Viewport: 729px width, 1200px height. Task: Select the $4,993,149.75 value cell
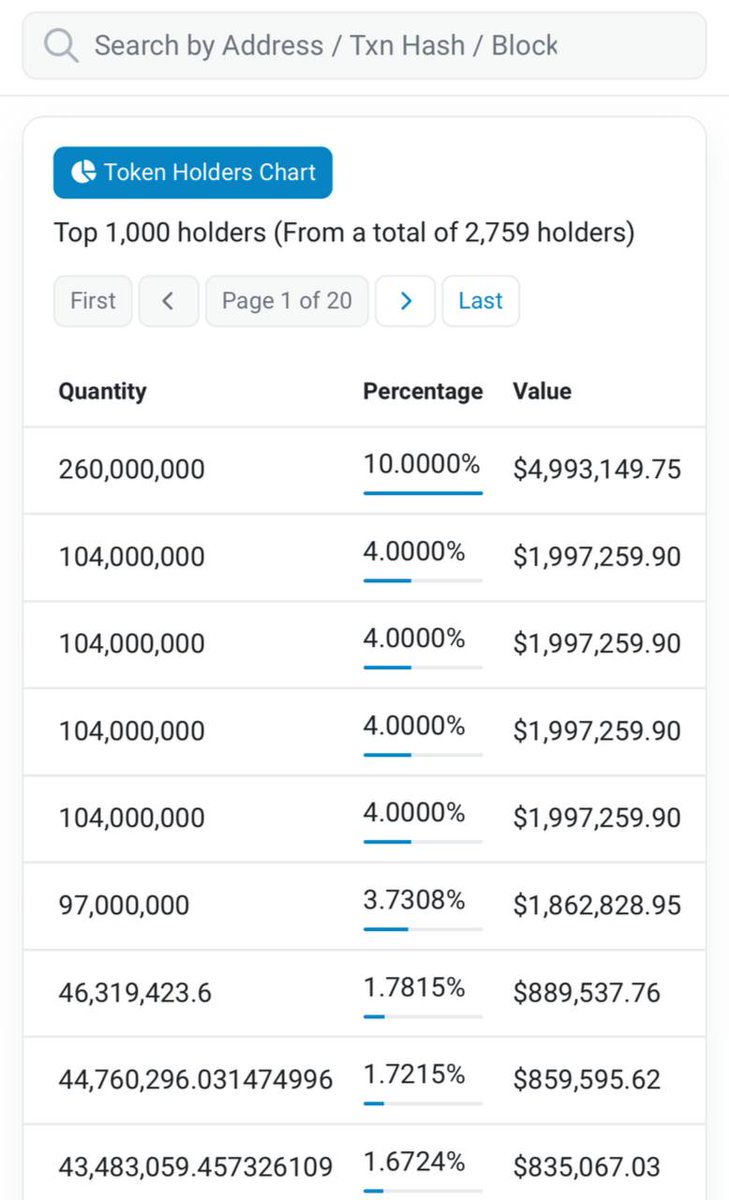pos(597,469)
